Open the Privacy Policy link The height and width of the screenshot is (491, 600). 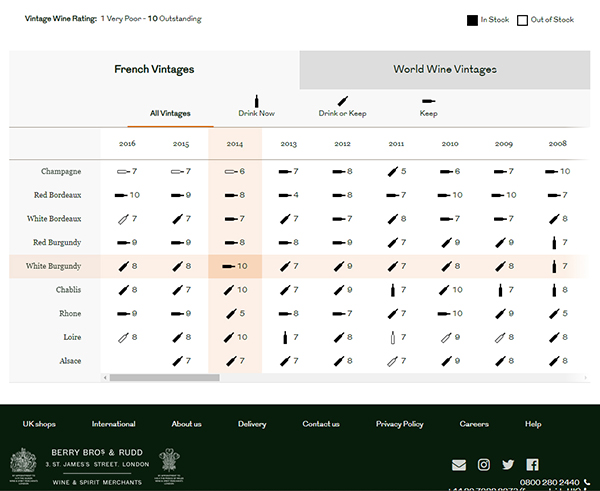coord(399,424)
